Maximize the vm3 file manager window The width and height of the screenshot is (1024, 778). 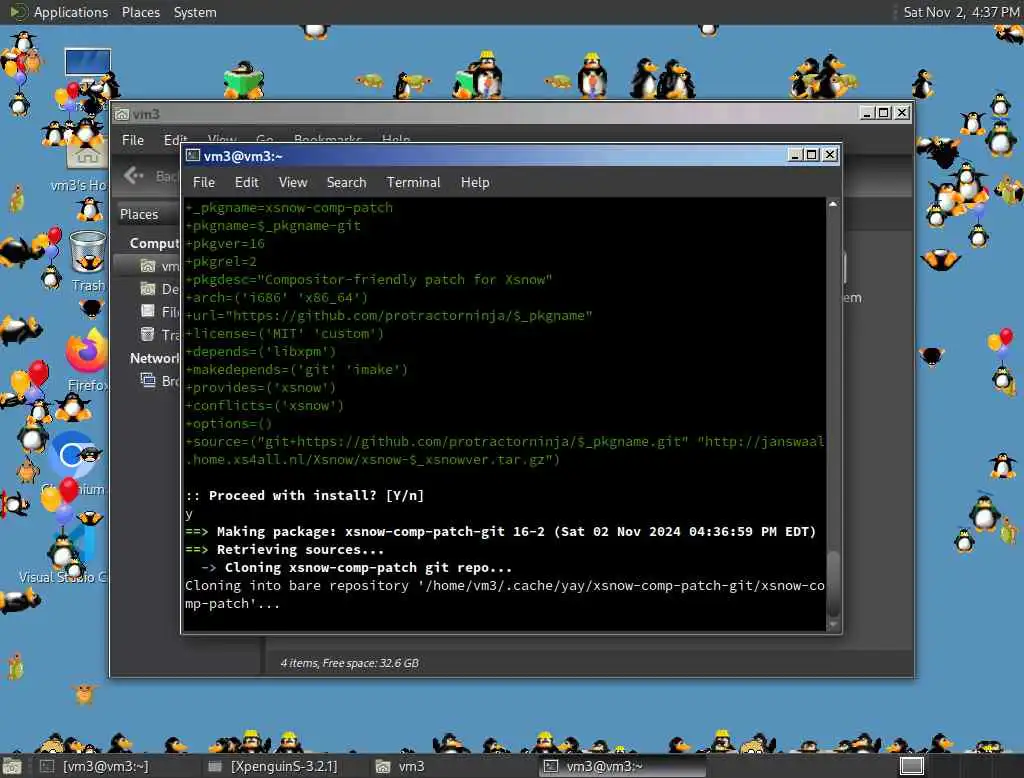click(884, 113)
